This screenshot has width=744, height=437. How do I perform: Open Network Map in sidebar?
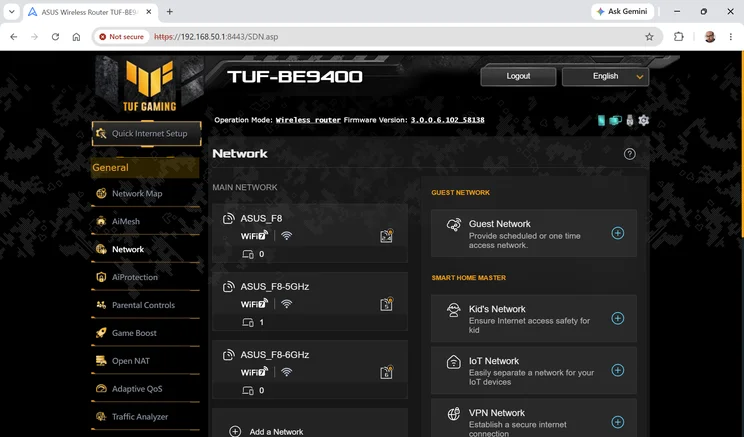[x=137, y=193]
